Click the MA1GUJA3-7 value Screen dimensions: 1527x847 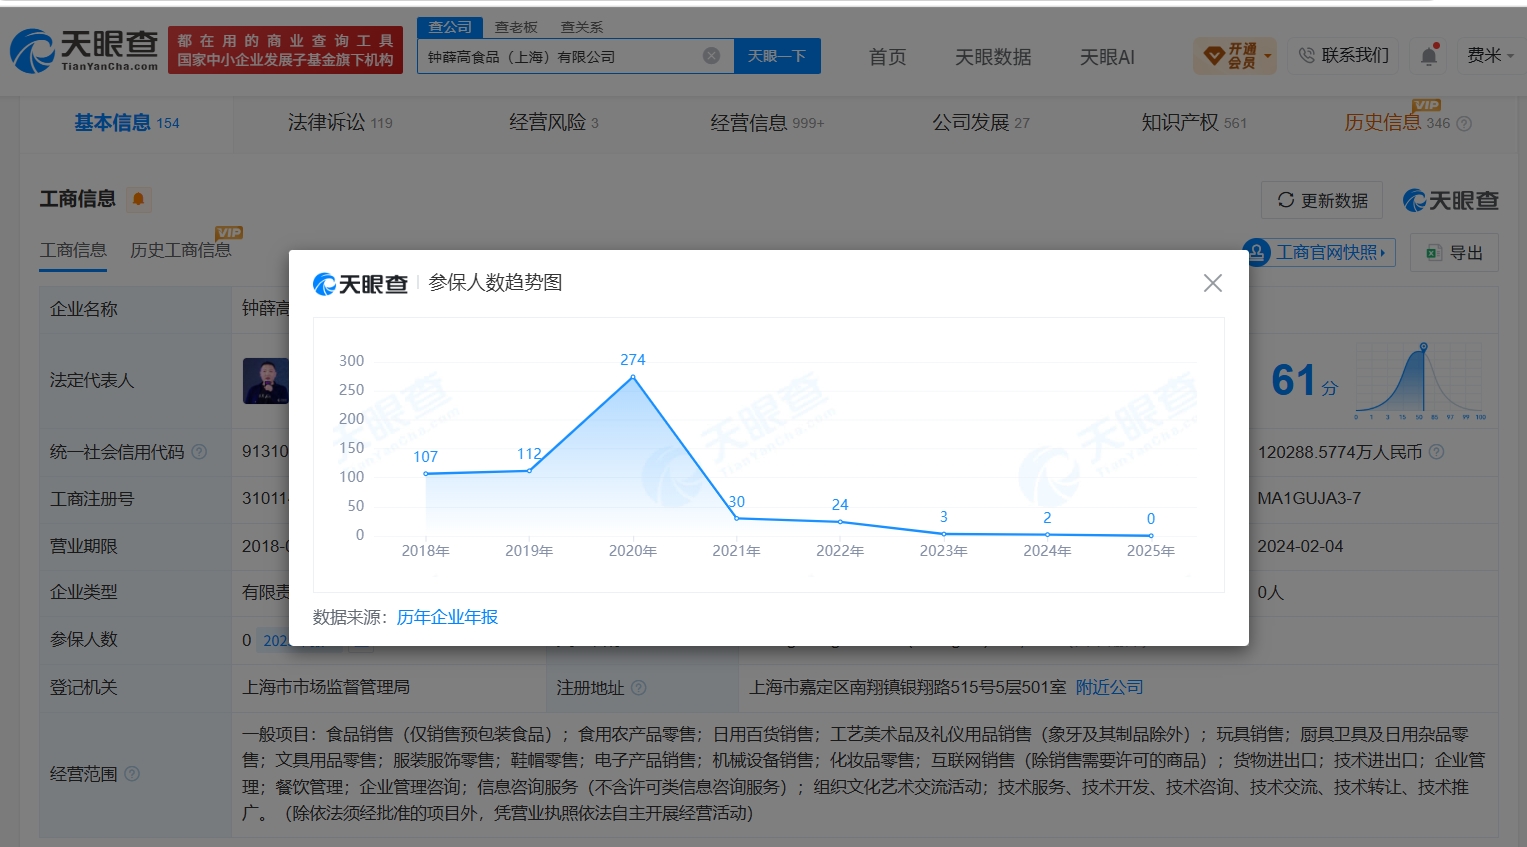point(1309,498)
